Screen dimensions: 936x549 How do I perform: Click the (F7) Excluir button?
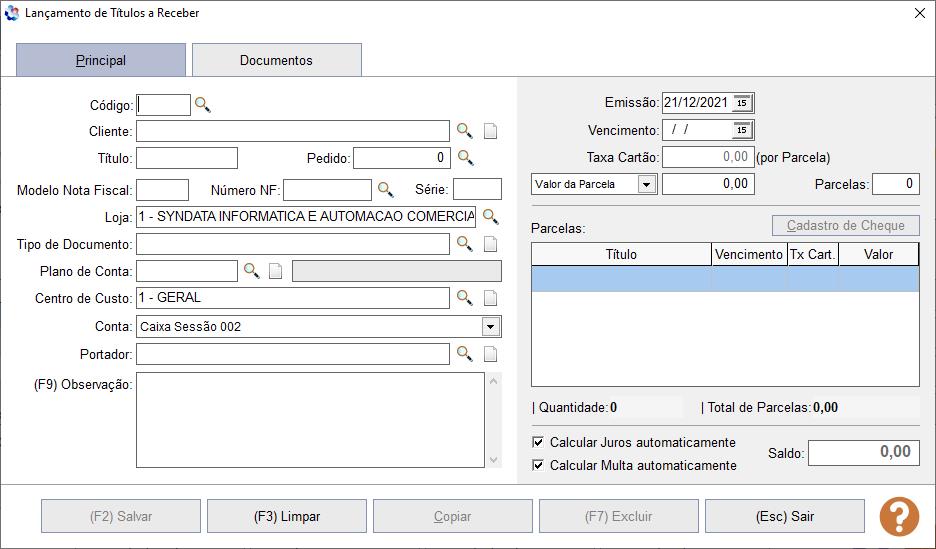(x=618, y=516)
